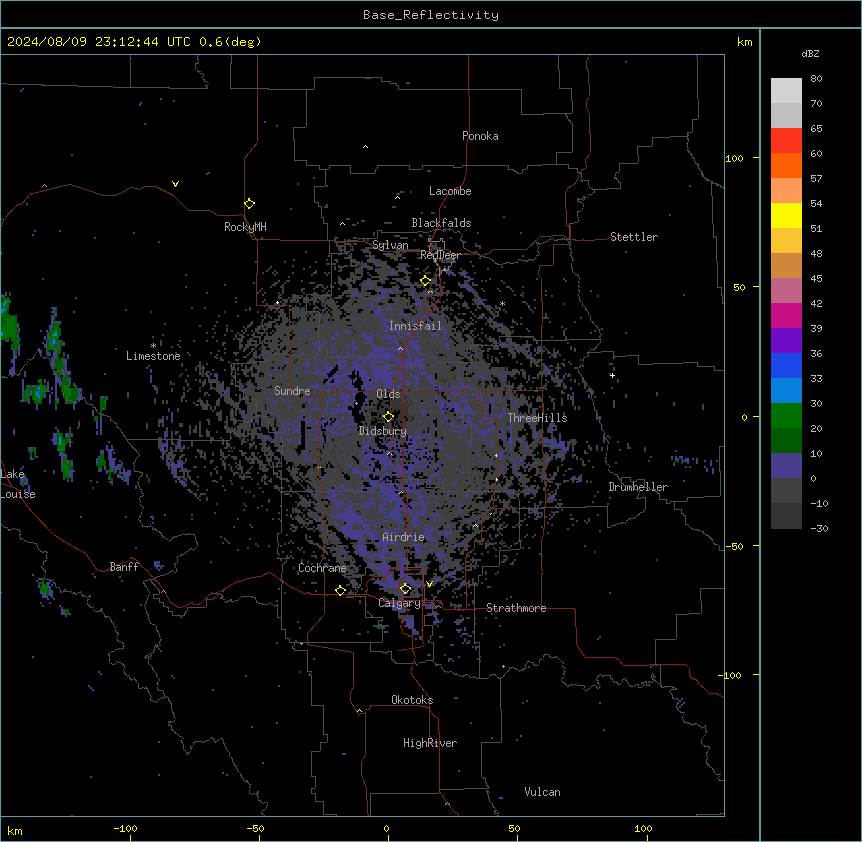Pick the royal blue 33-36 dBZ legend swatch

[x=786, y=365]
